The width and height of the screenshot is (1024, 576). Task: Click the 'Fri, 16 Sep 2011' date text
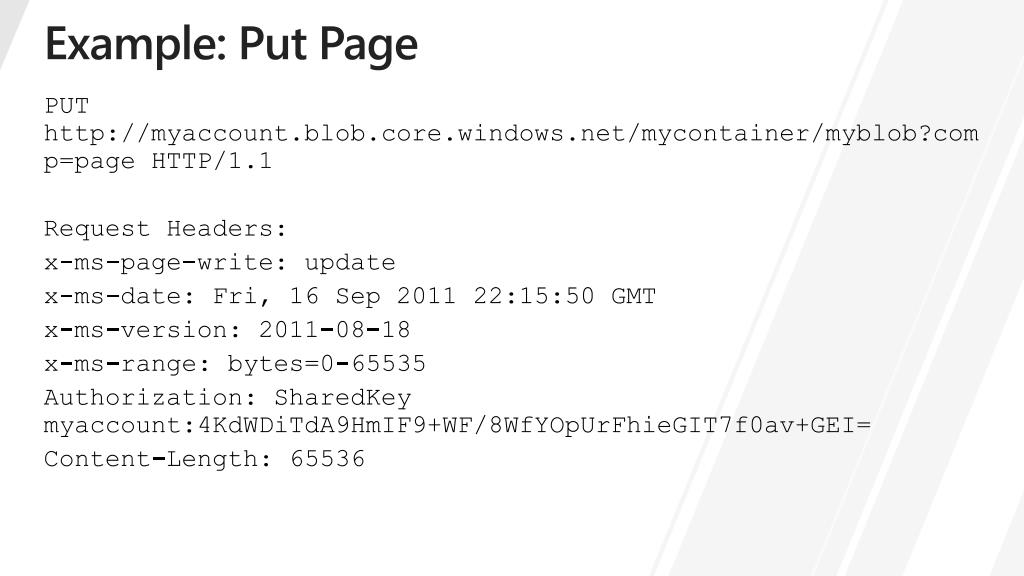(x=334, y=296)
